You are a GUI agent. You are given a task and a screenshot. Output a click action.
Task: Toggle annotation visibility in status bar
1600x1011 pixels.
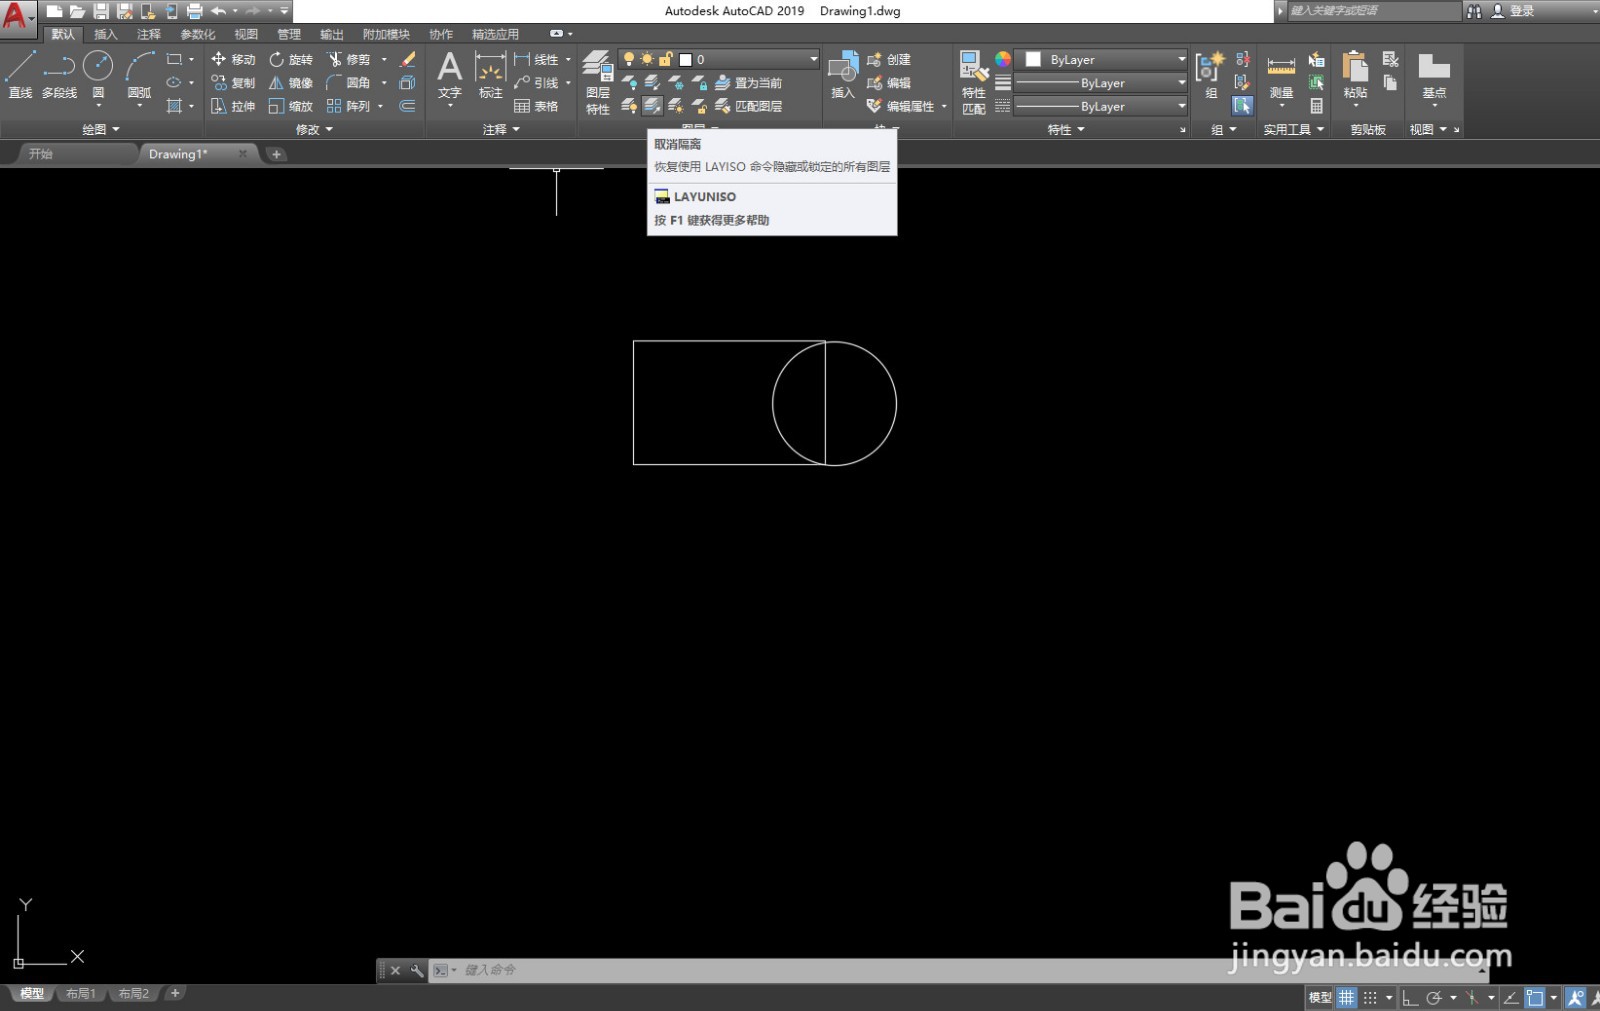point(1576,997)
